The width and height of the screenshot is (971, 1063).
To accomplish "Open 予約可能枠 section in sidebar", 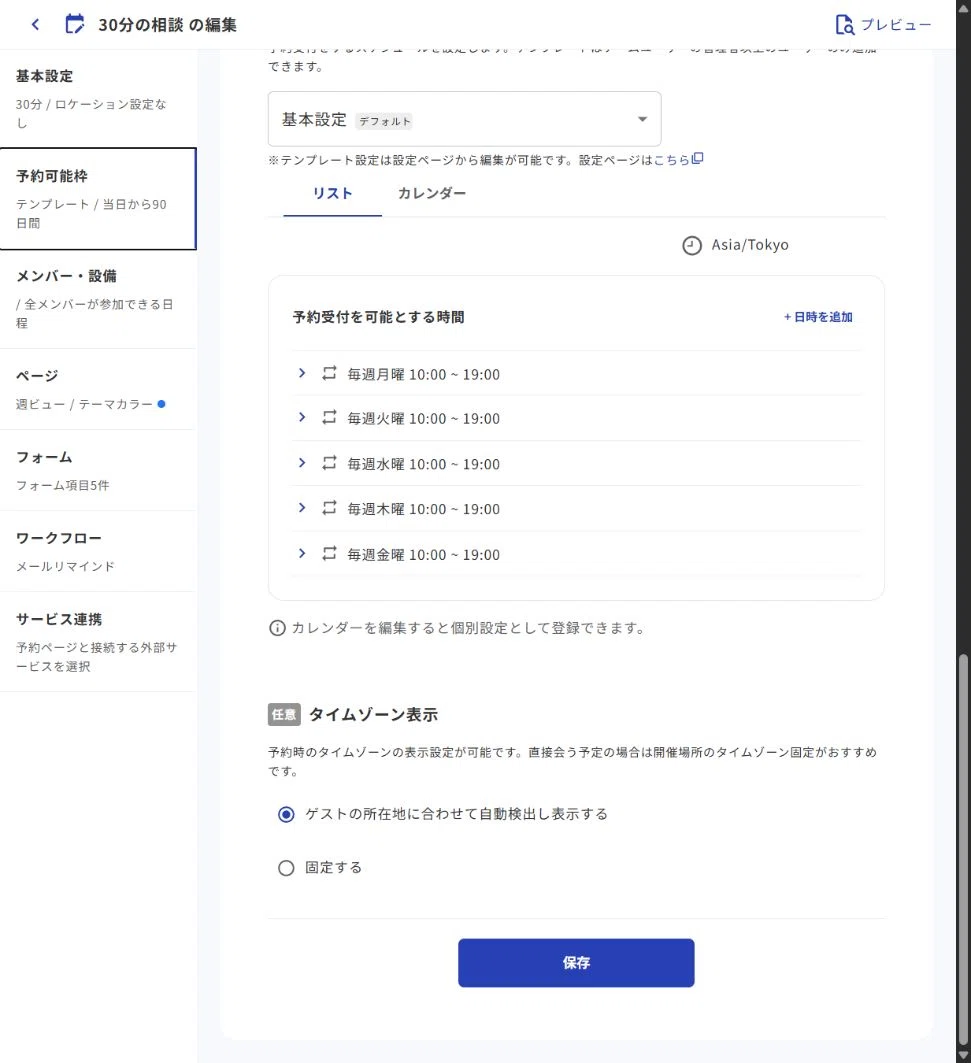I will pos(98,199).
